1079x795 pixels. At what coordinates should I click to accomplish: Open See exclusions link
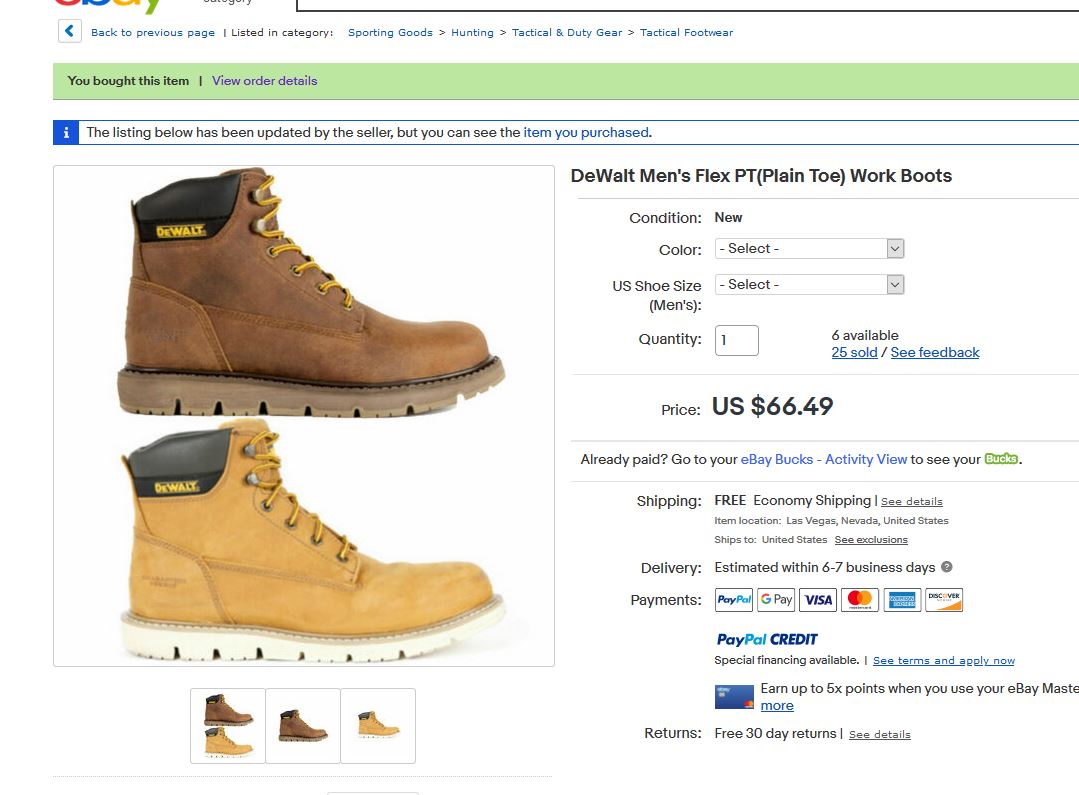871,540
